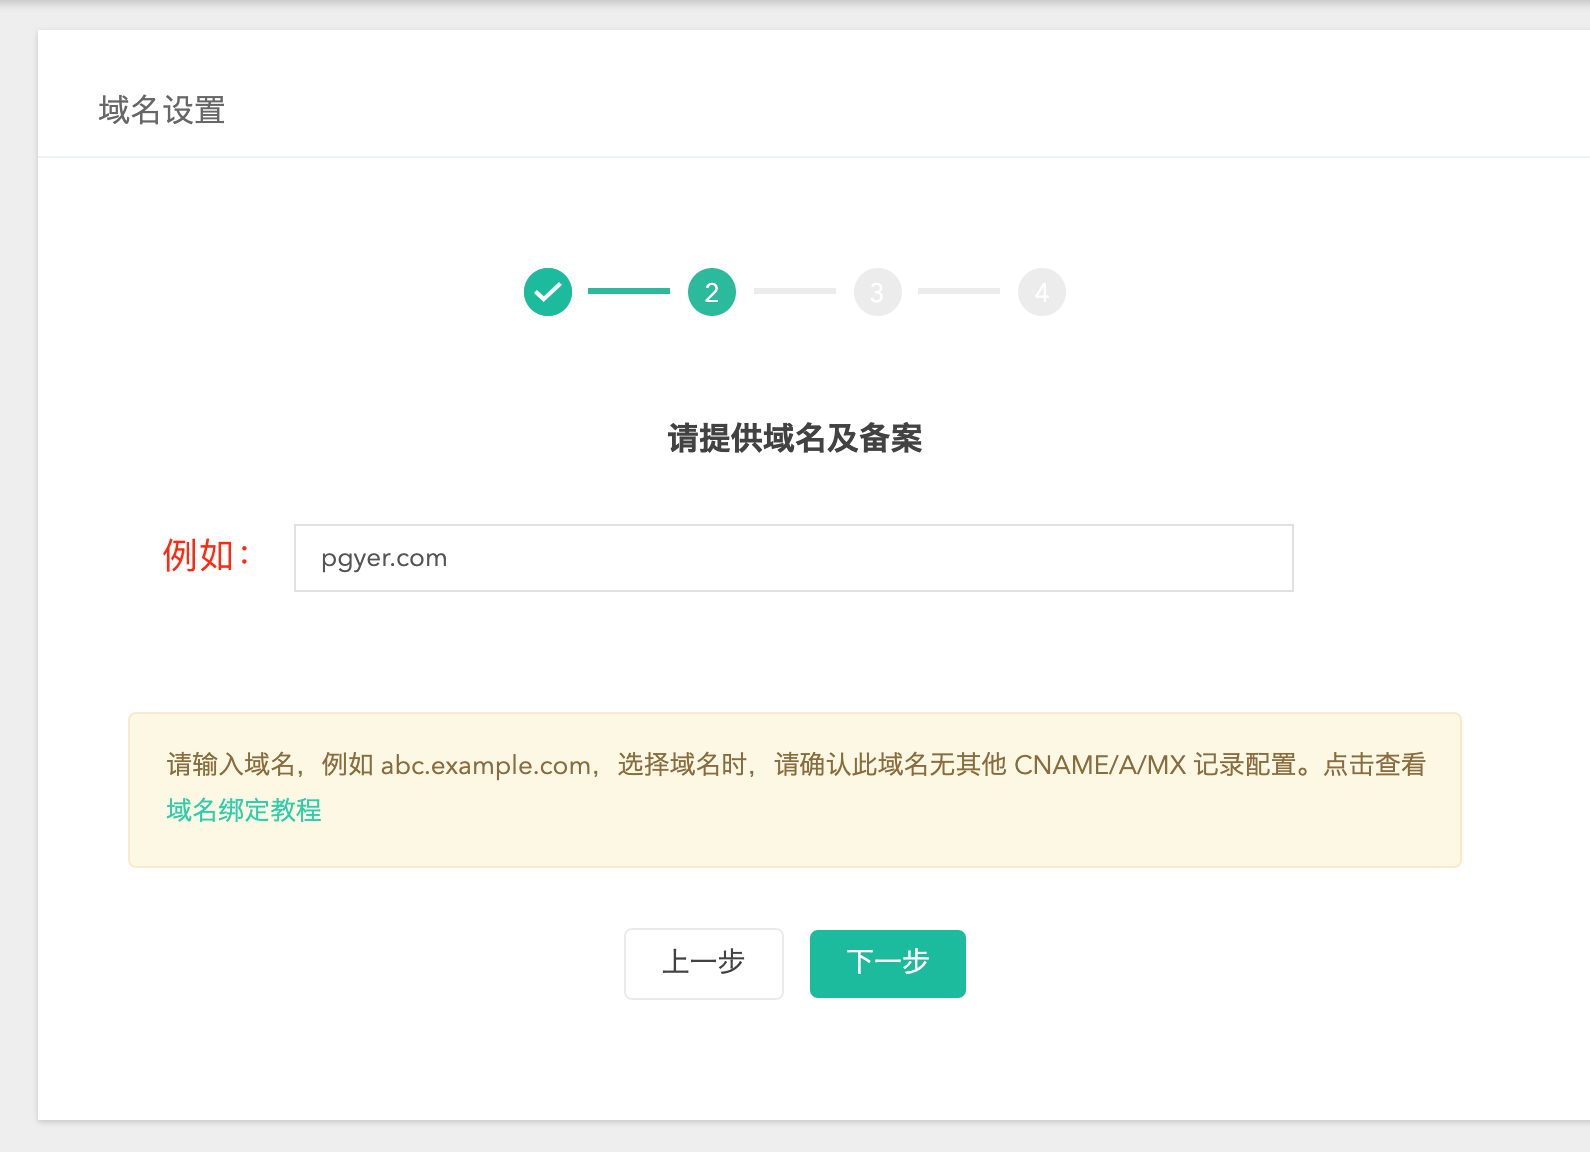The image size is (1590, 1152).
Task: Click the 域名设置 page title
Action: [162, 110]
